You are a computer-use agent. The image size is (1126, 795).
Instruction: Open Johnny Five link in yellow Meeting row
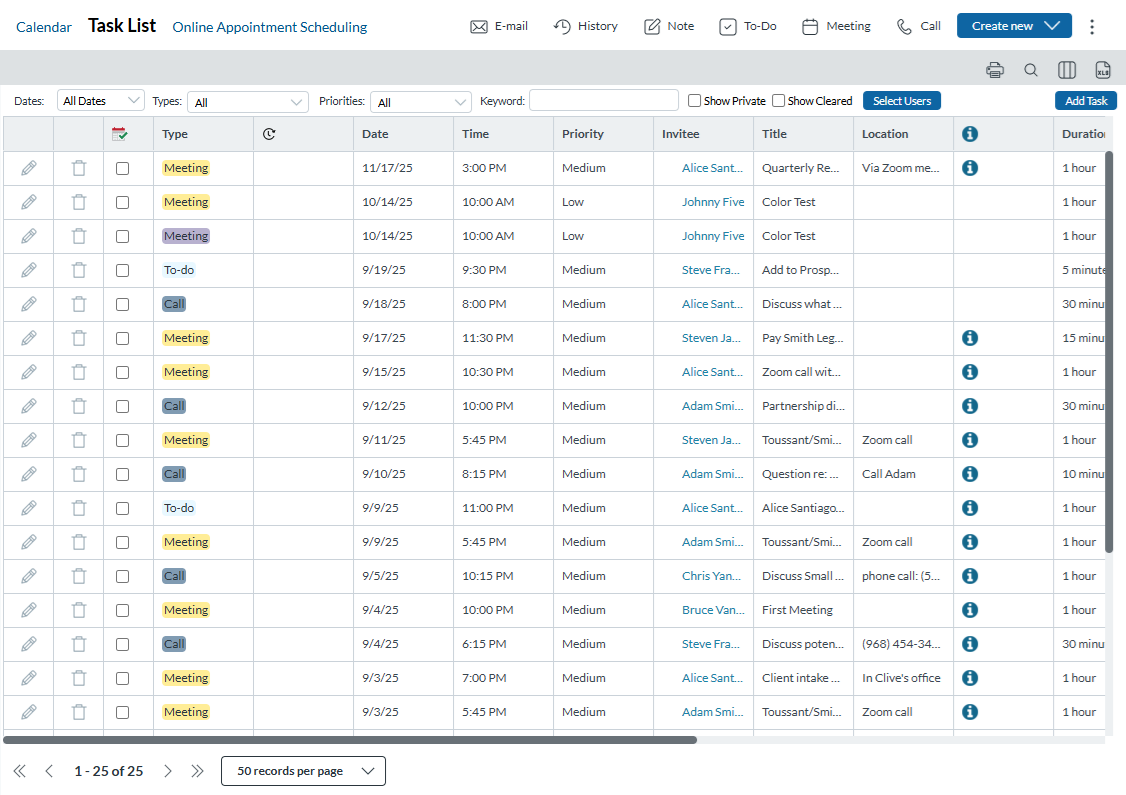(713, 202)
